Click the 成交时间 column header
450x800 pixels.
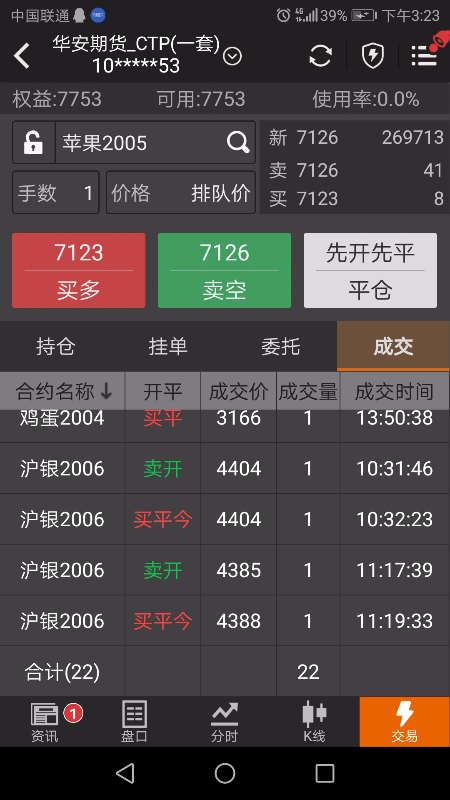(x=394, y=392)
